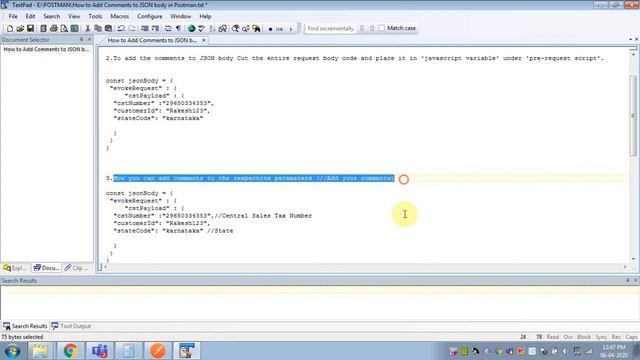Redo edit with toolbar Redo arrow

[x=132, y=29]
